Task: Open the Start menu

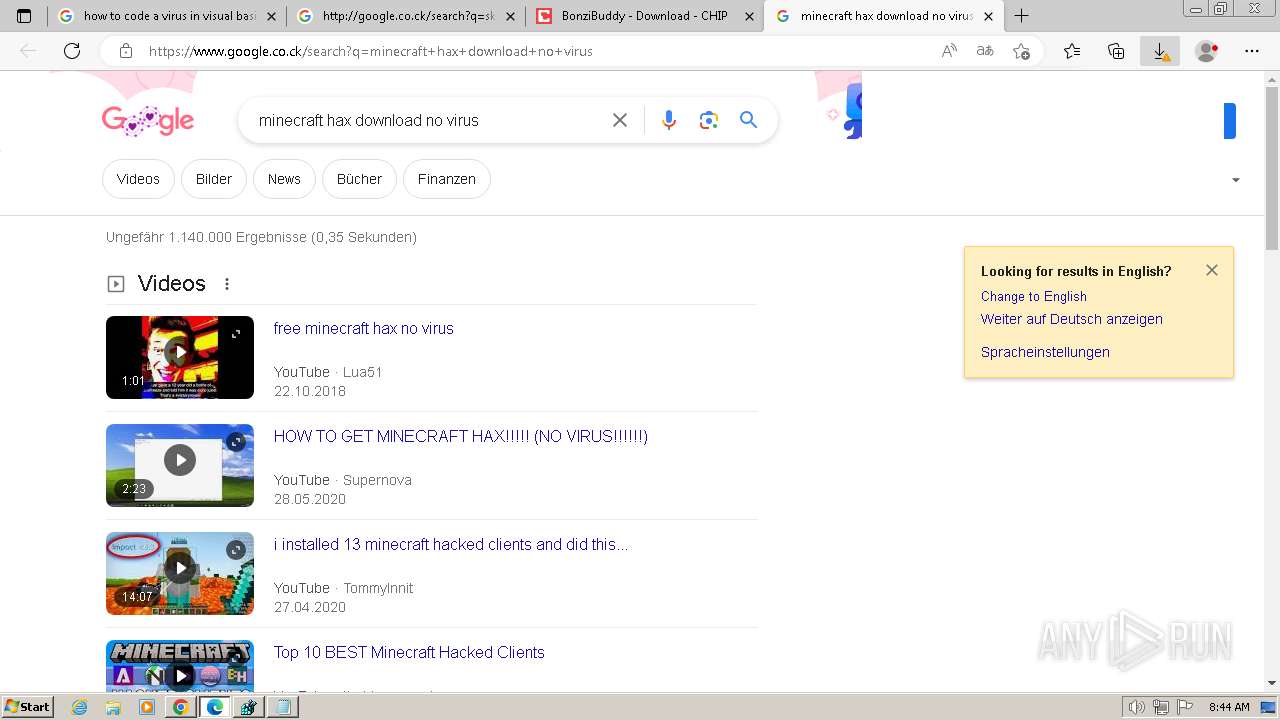Action: click(28, 707)
